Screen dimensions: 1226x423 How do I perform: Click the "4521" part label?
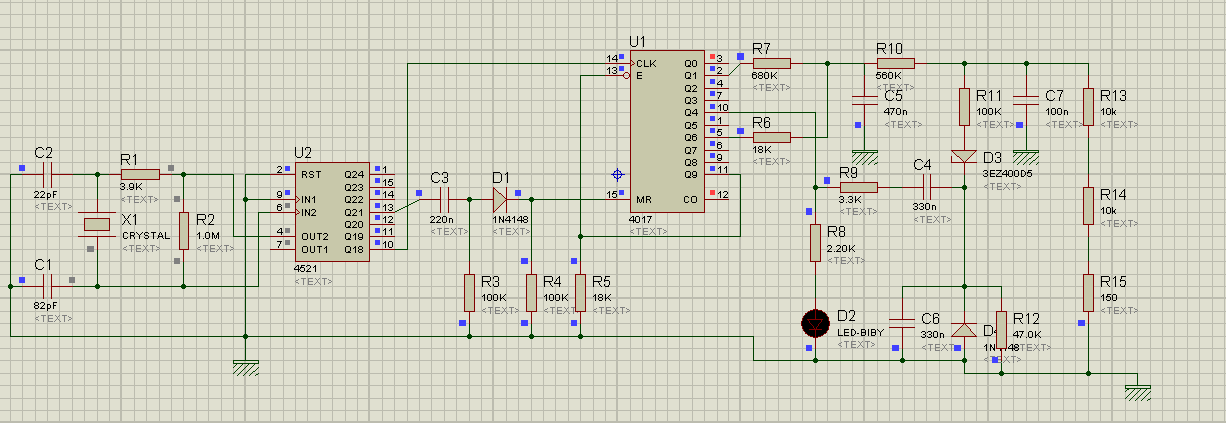[305, 269]
